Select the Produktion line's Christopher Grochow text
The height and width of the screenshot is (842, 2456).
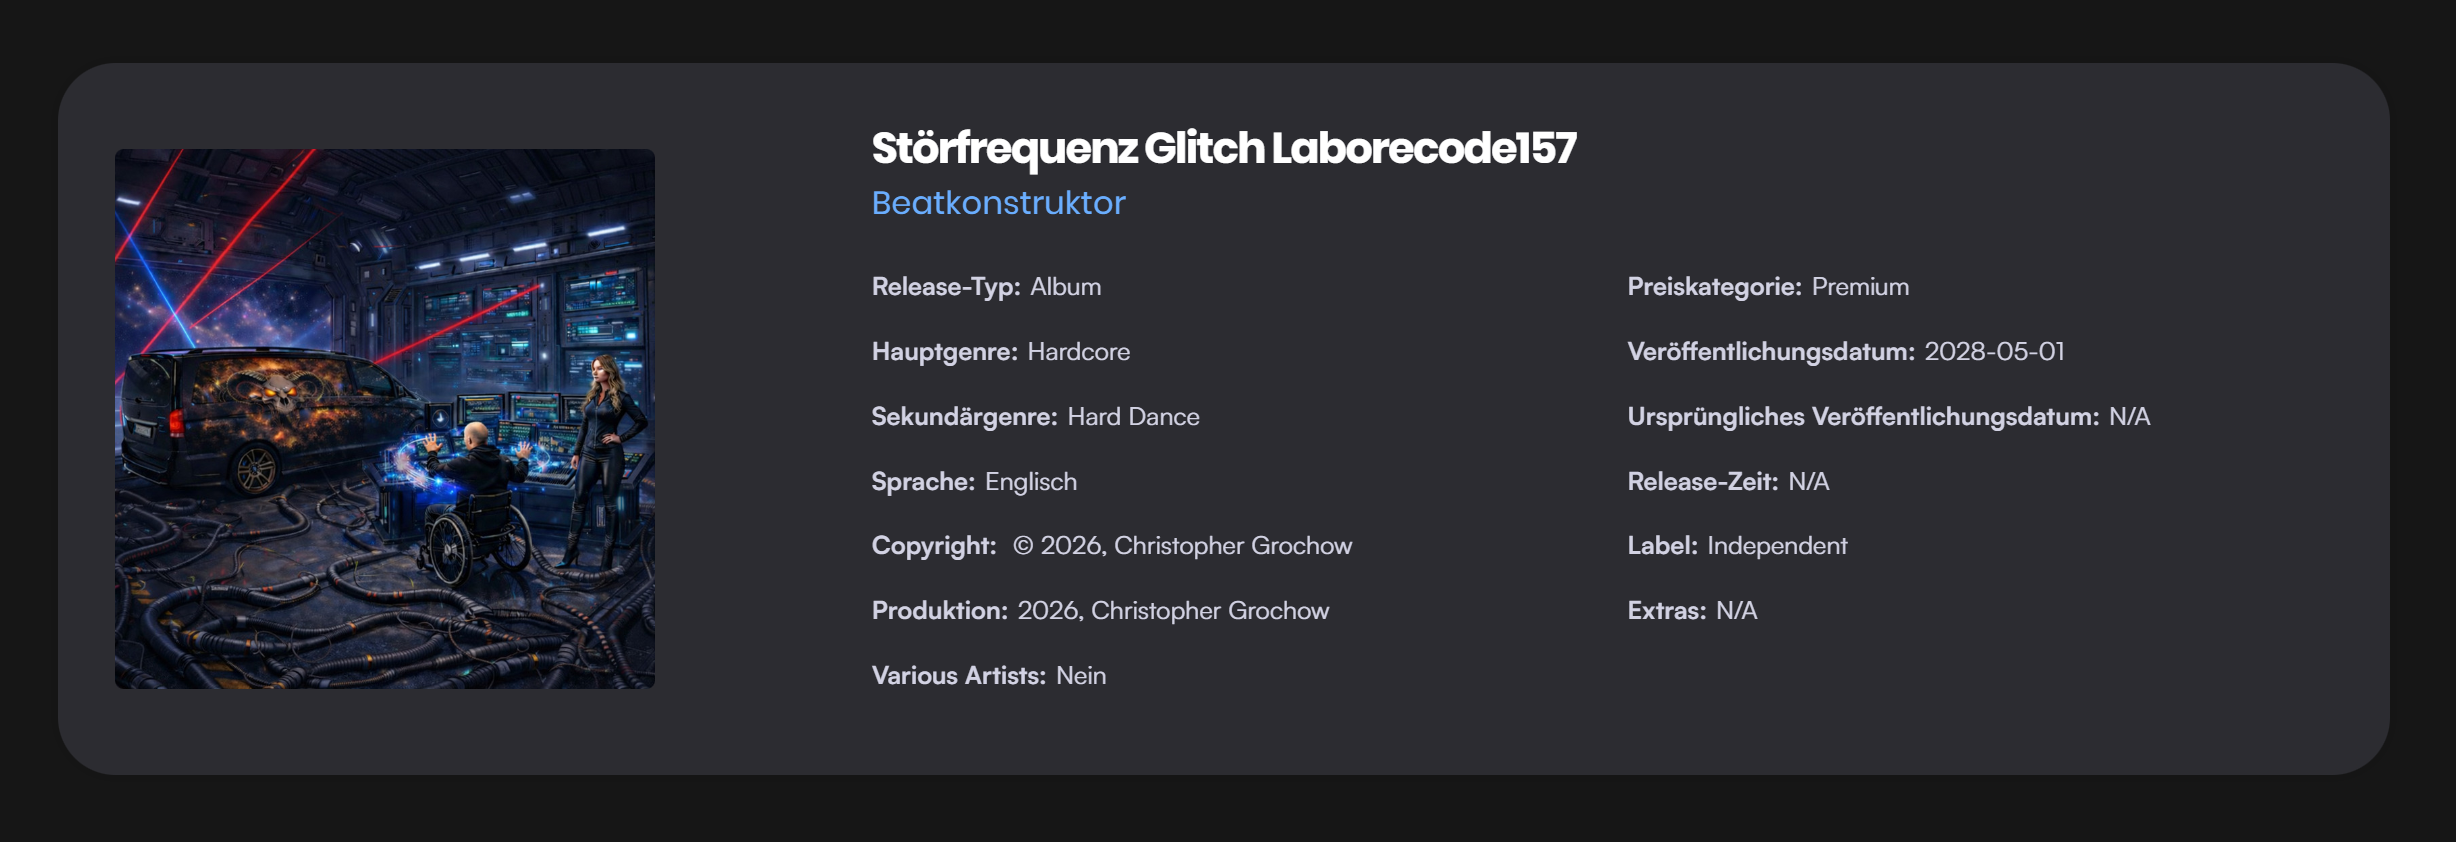point(1209,611)
